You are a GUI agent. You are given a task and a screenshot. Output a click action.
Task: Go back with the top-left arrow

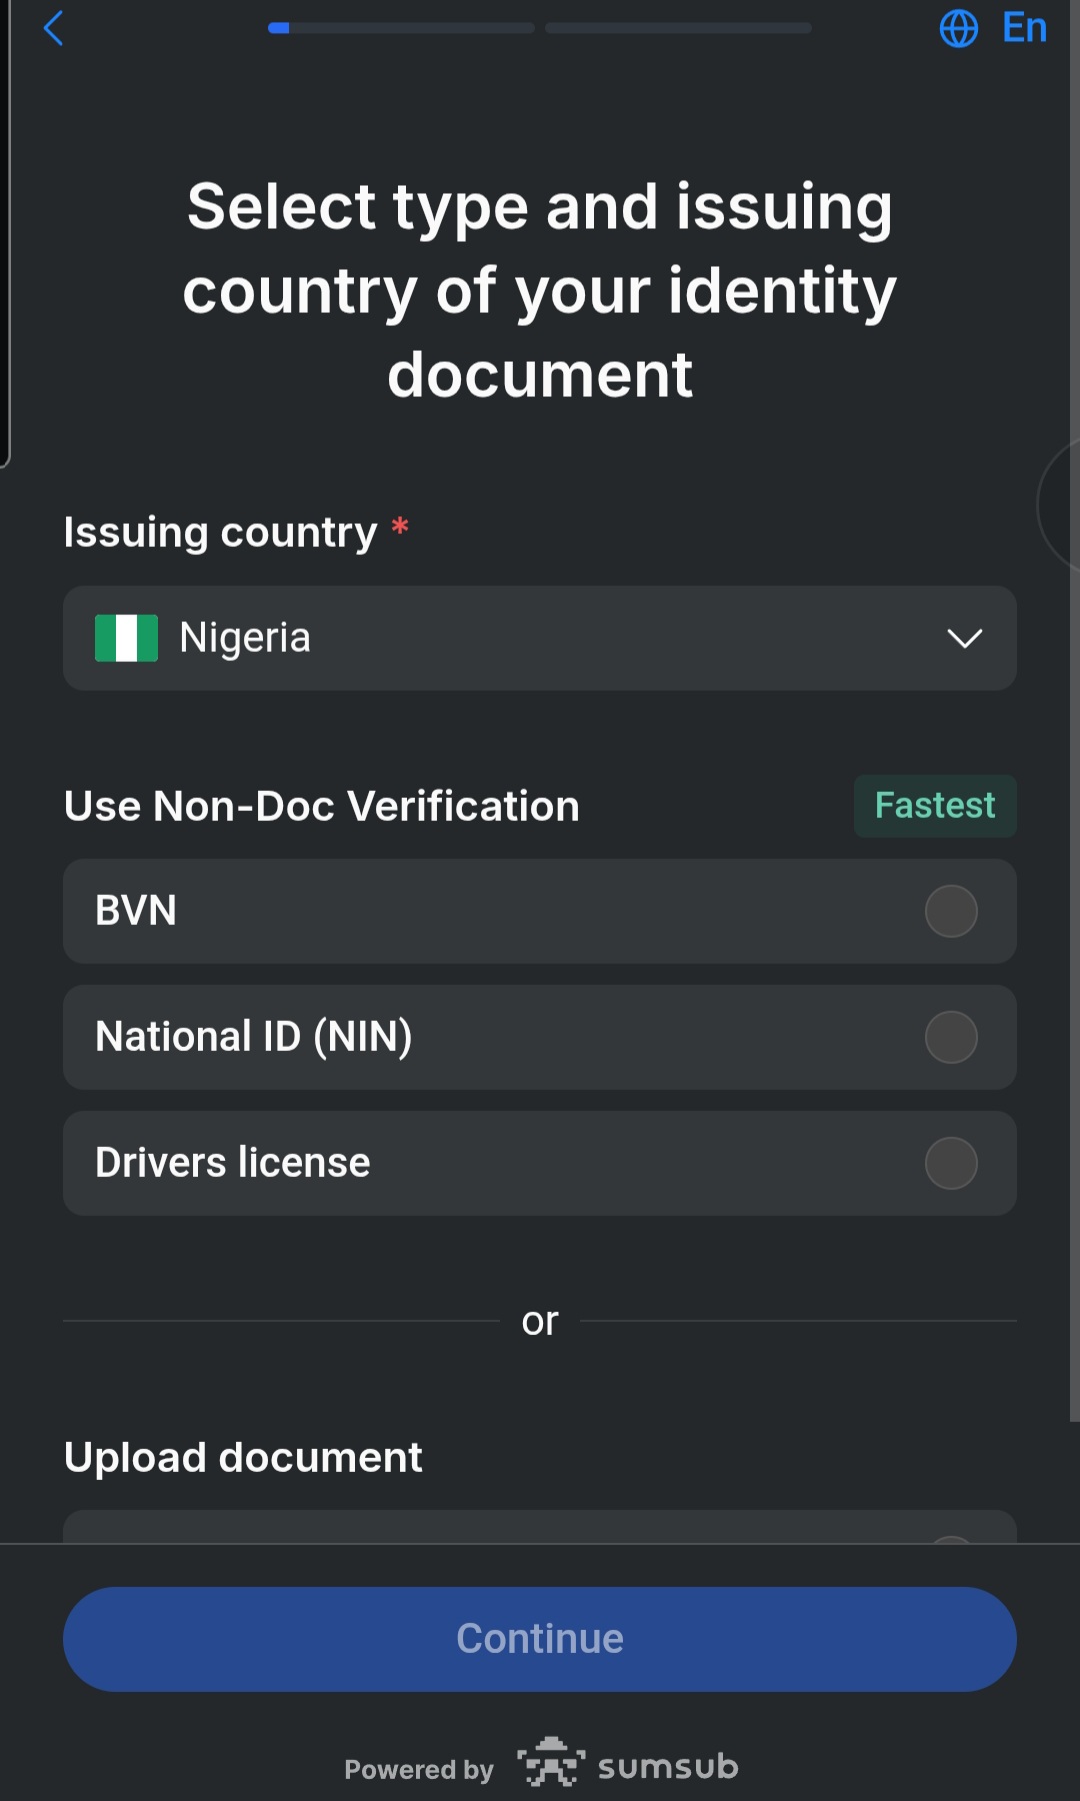pos(54,28)
